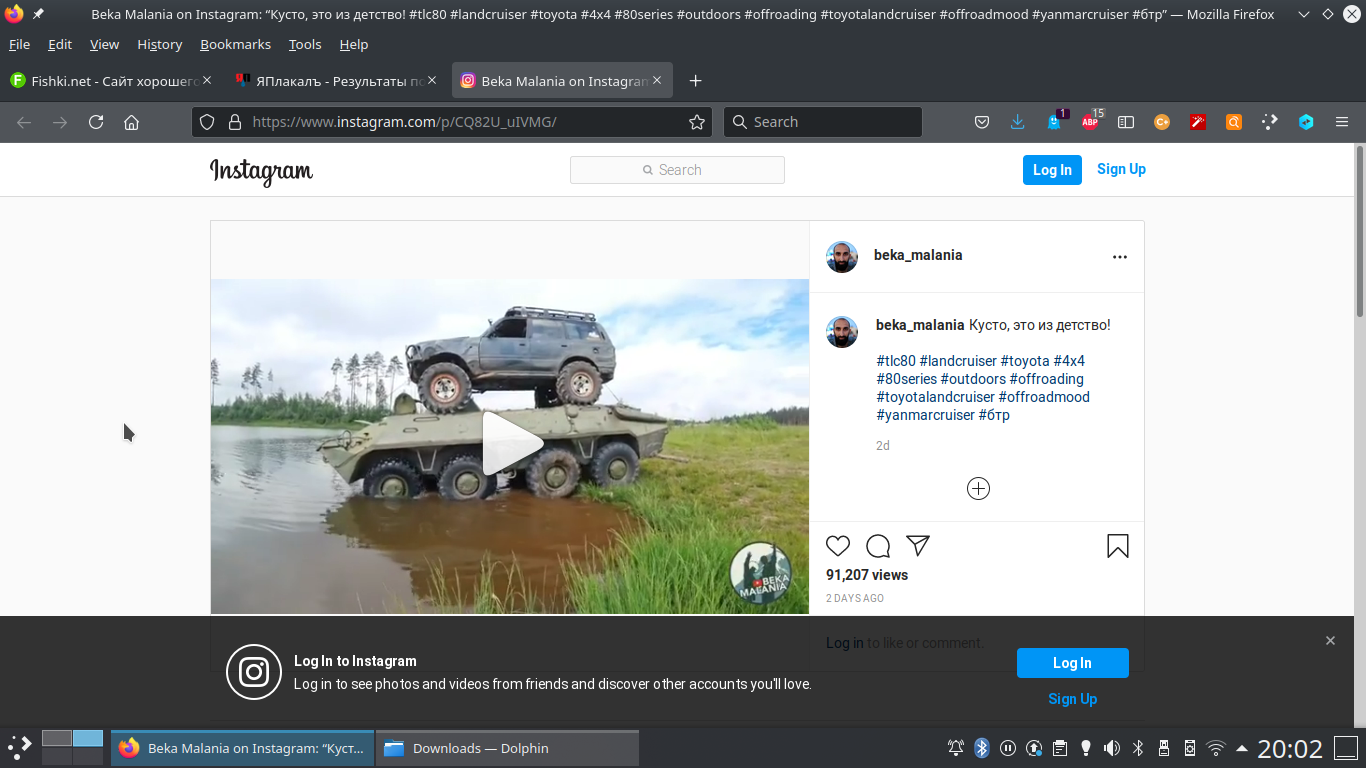Expand more comments with plus circle

click(978, 488)
